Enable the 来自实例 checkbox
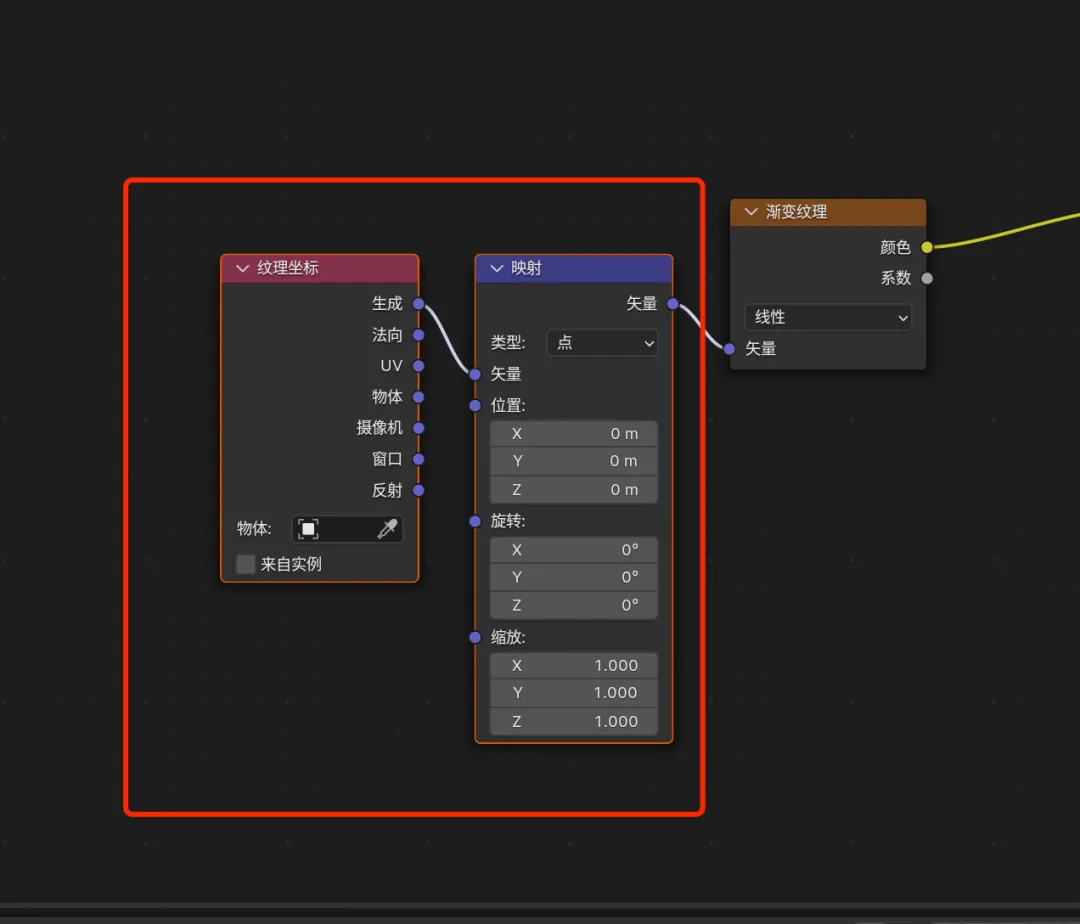This screenshot has height=924, width=1080. [x=246, y=564]
